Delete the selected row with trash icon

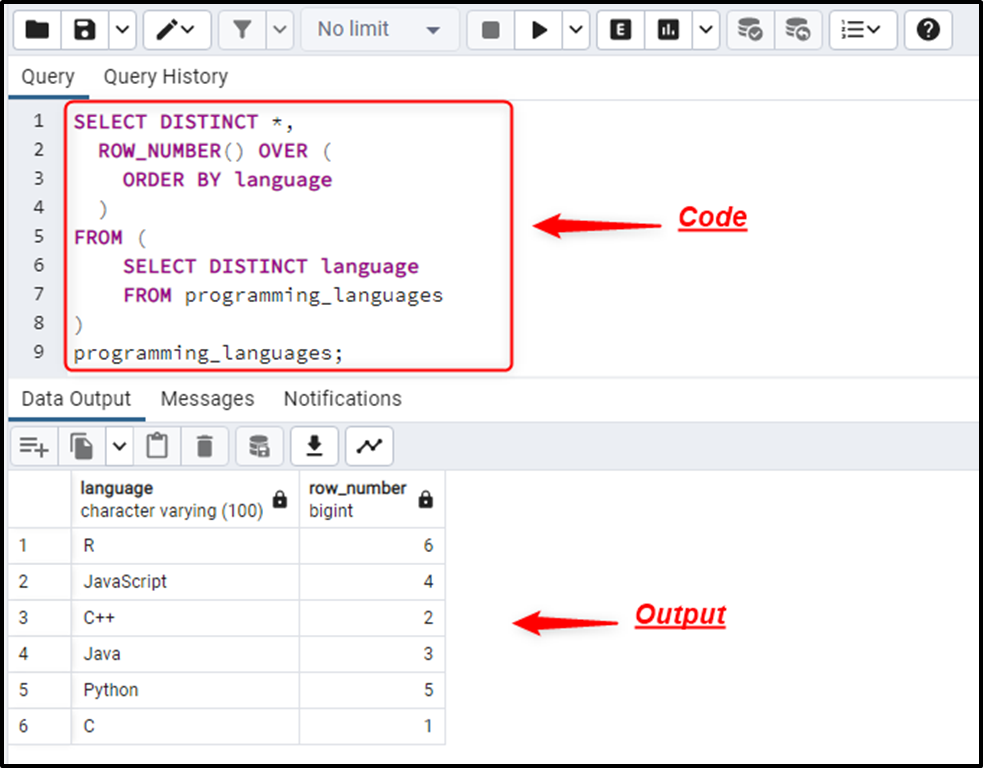click(205, 446)
